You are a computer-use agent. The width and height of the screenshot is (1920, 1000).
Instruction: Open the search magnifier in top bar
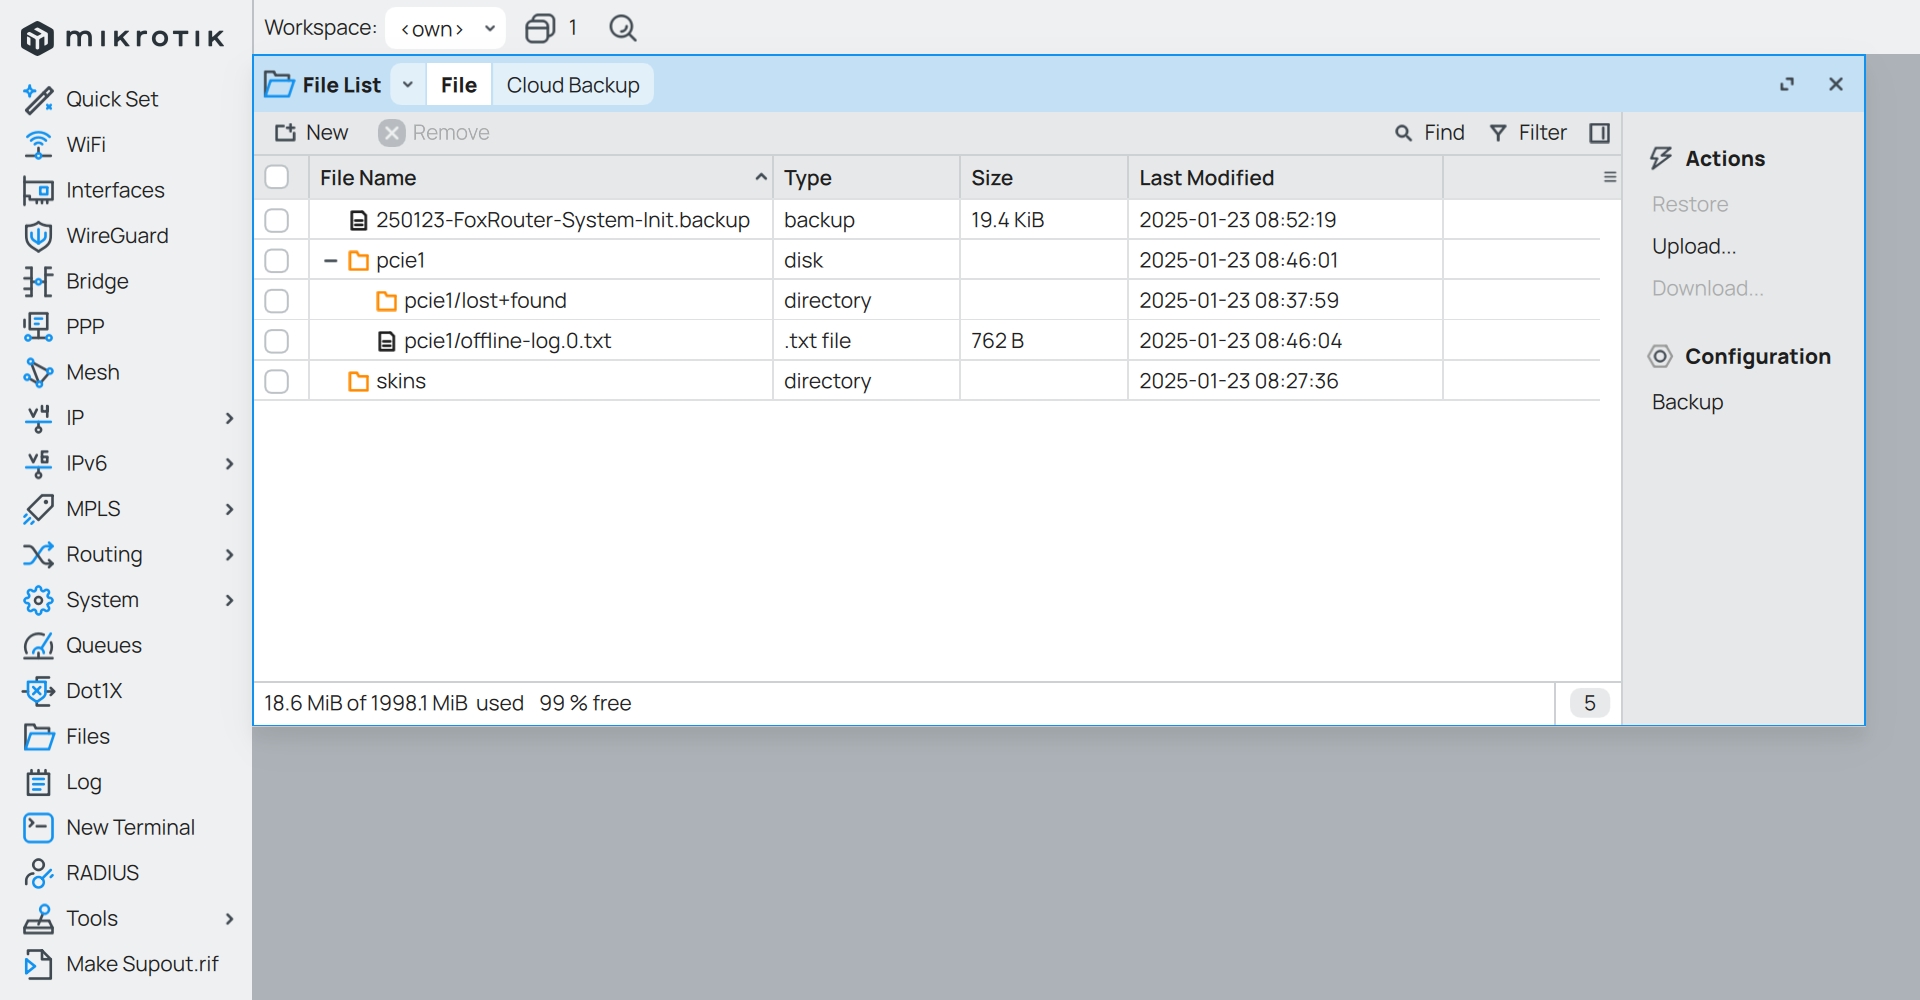click(x=623, y=28)
